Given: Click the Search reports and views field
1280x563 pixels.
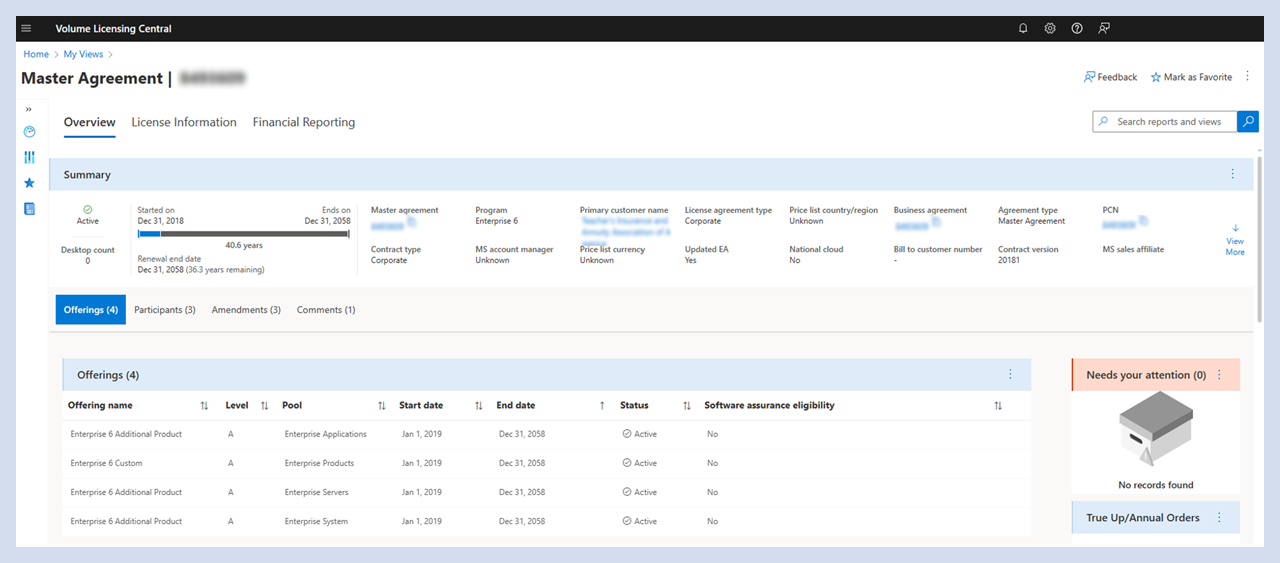Looking at the screenshot, I should coord(1165,121).
